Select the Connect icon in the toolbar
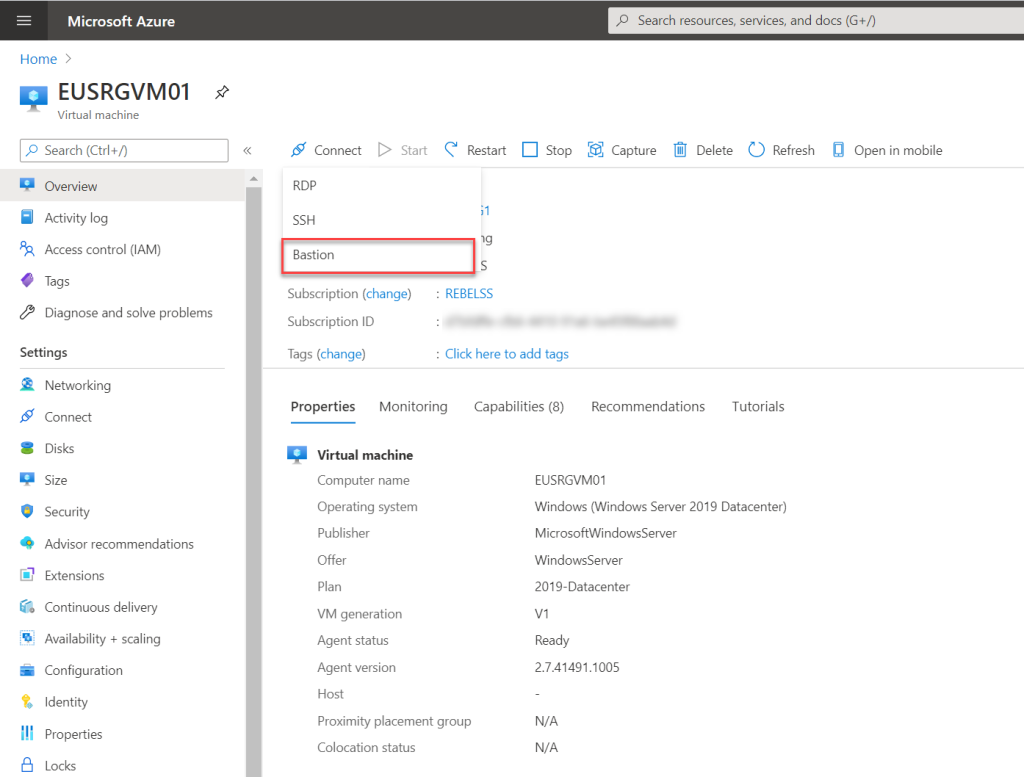 325,150
